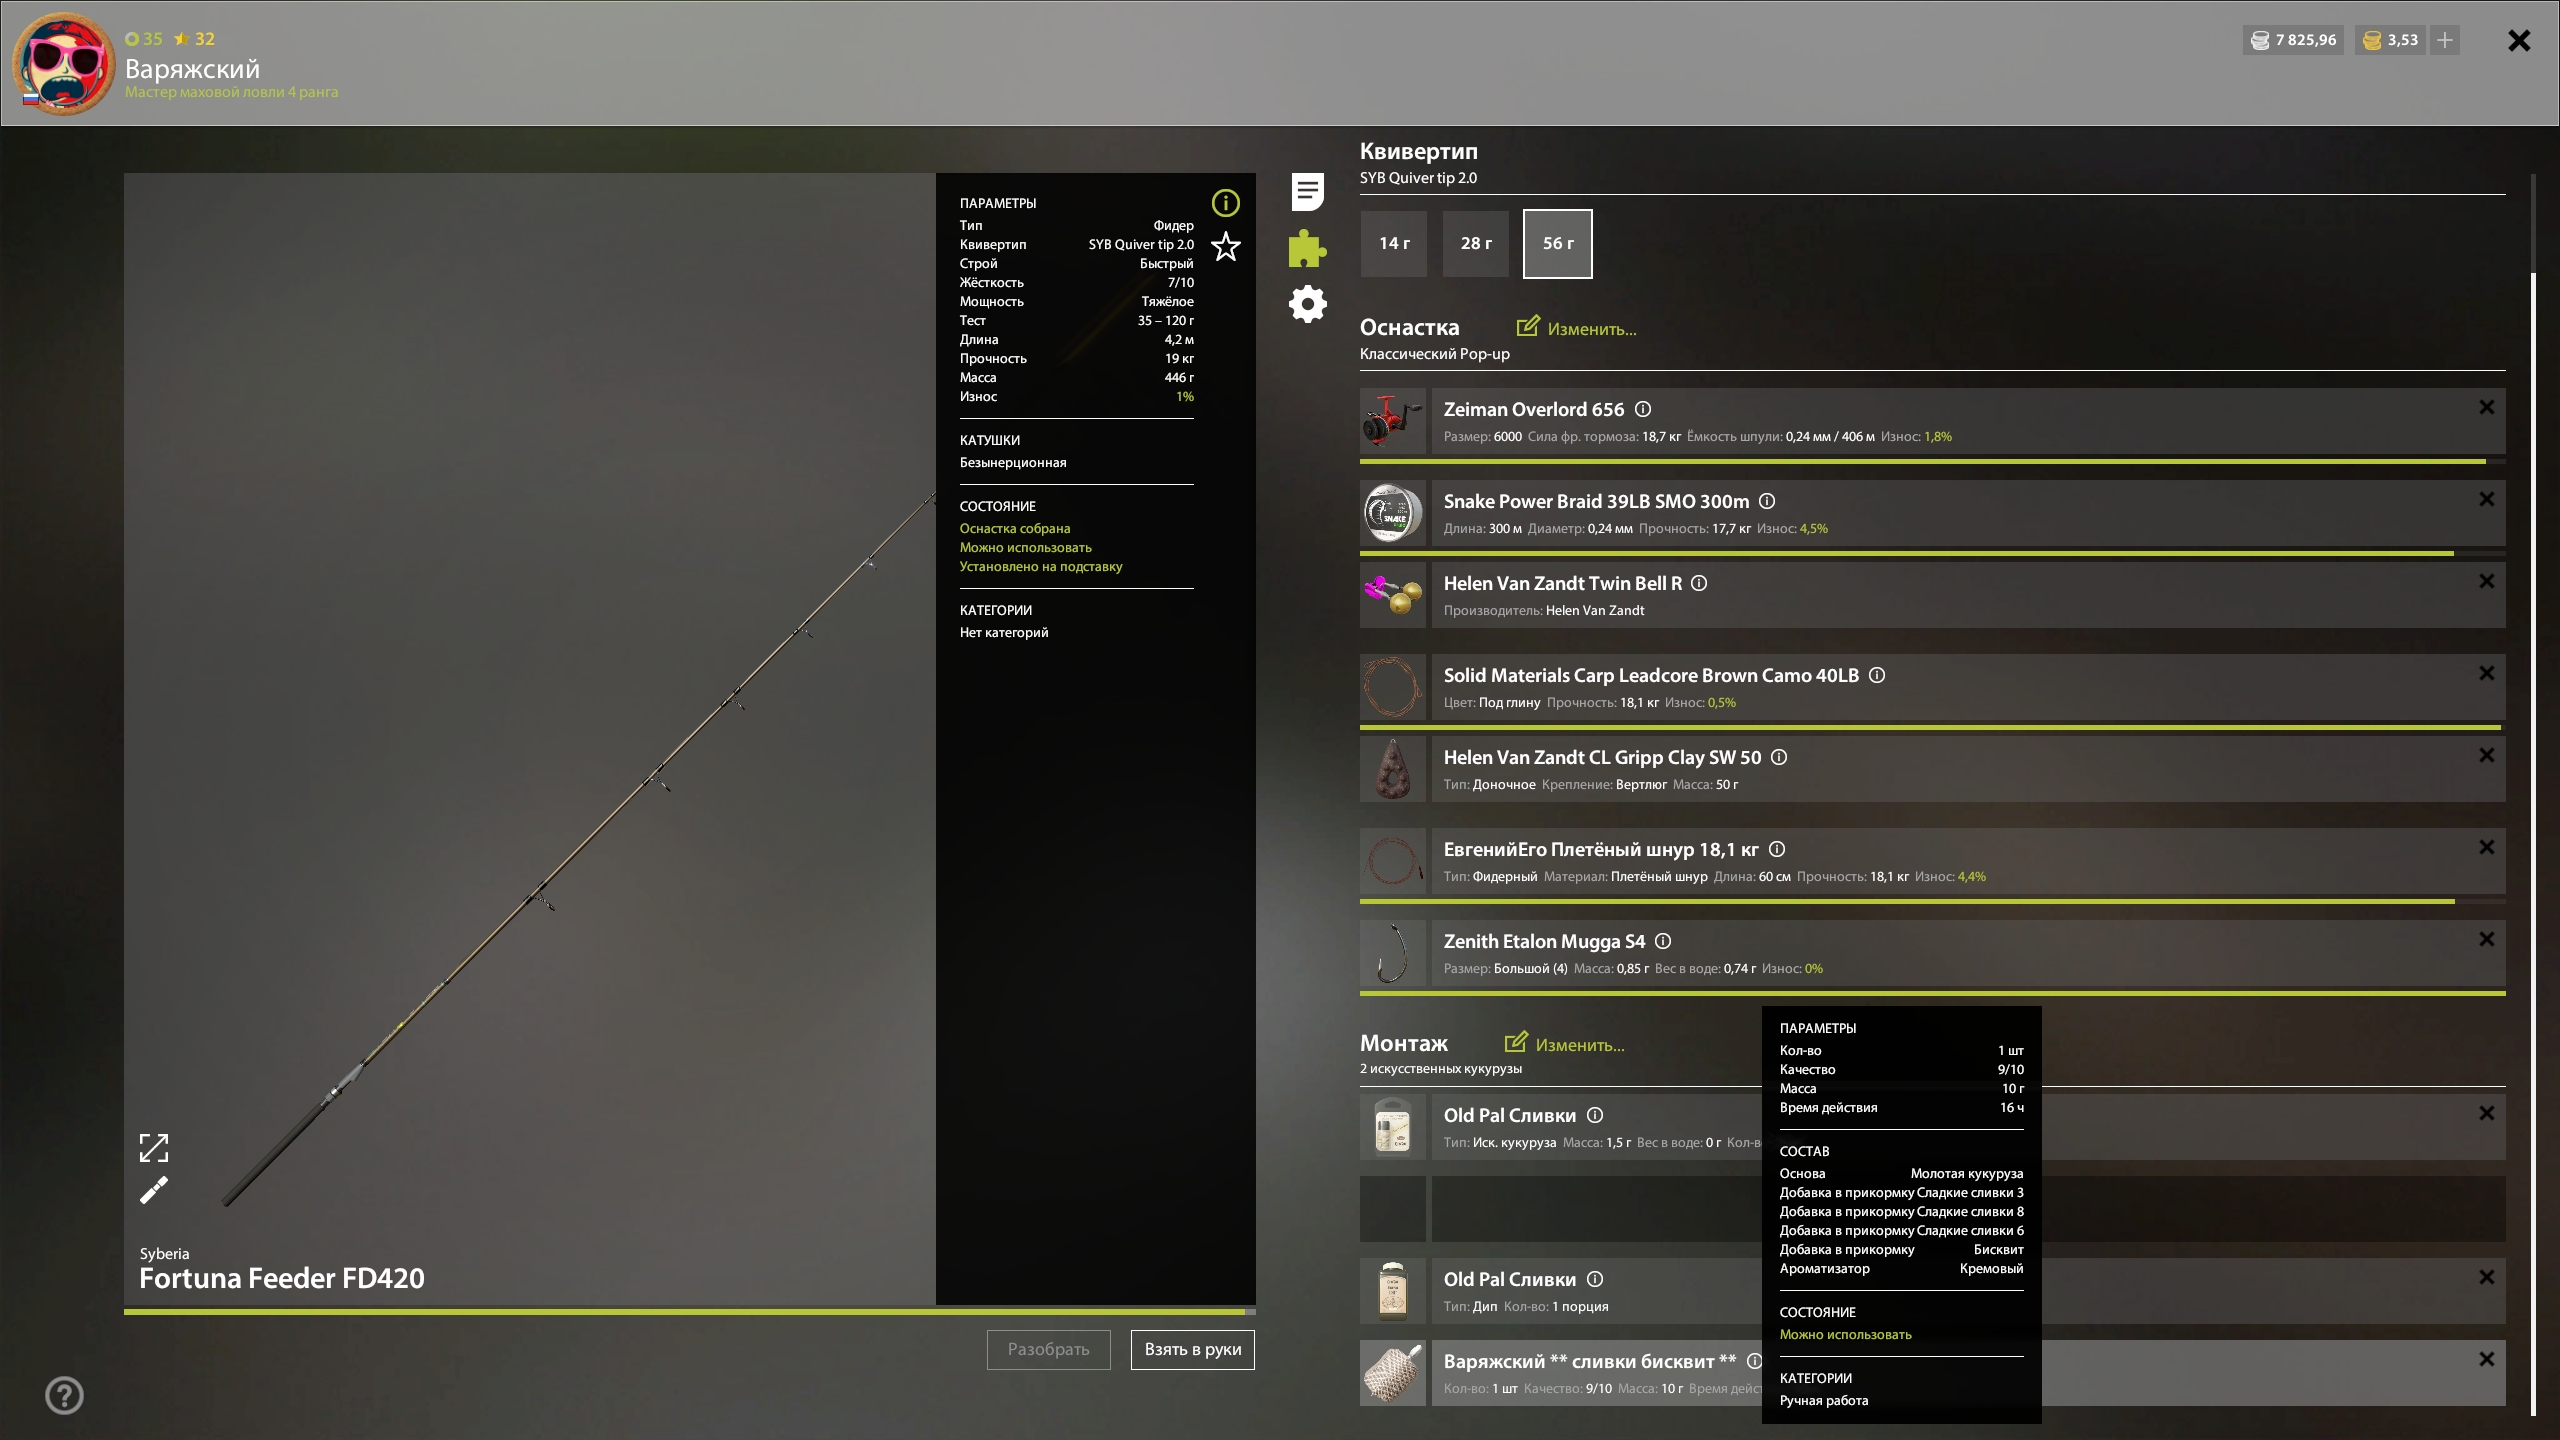
Task: Select the 56 г quiver tip
Action: (1557, 243)
